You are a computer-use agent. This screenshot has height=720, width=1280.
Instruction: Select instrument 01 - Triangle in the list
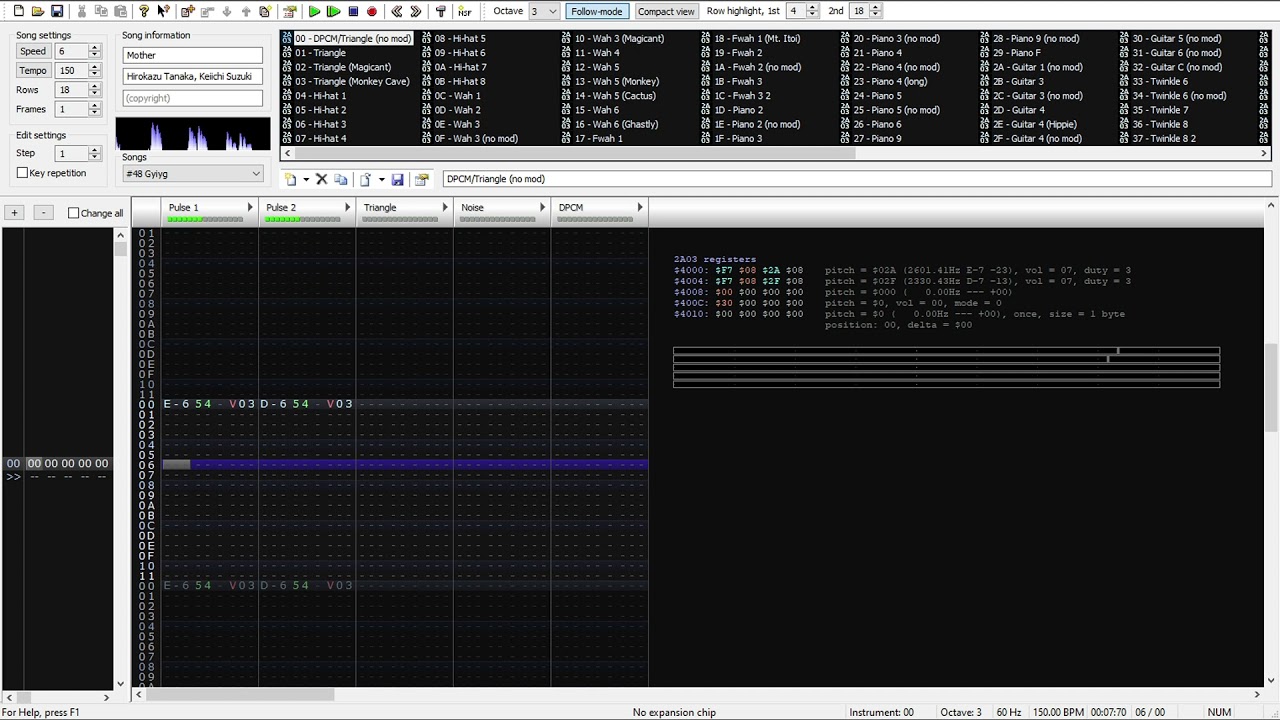pyautogui.click(x=320, y=53)
